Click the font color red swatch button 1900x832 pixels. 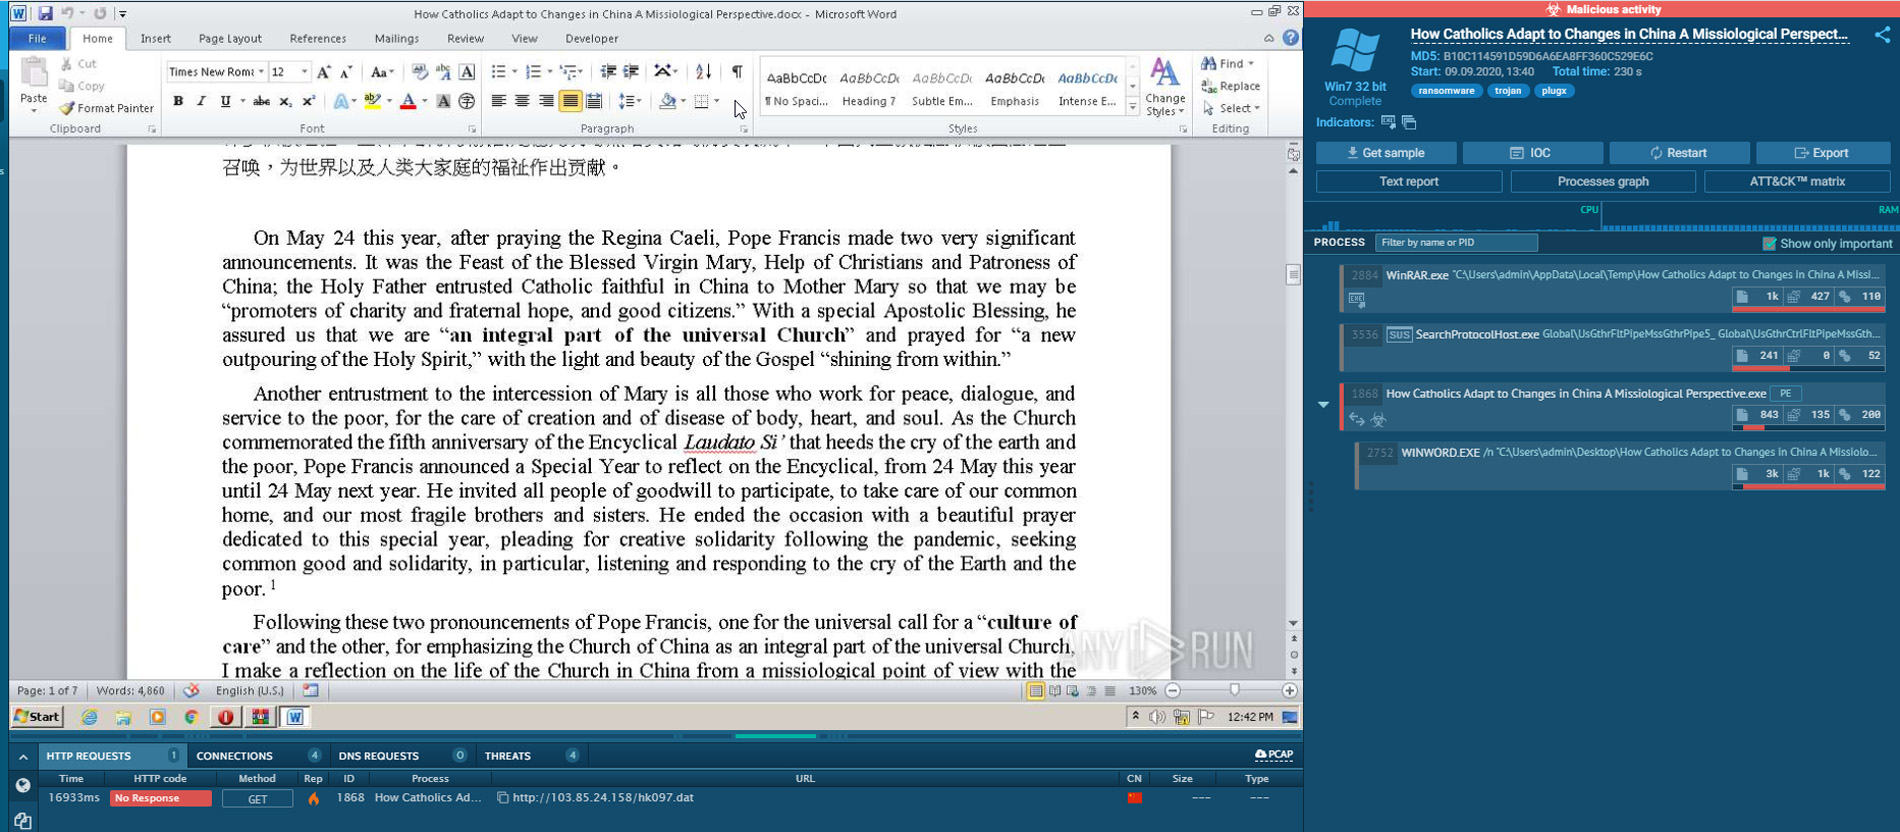(x=407, y=101)
